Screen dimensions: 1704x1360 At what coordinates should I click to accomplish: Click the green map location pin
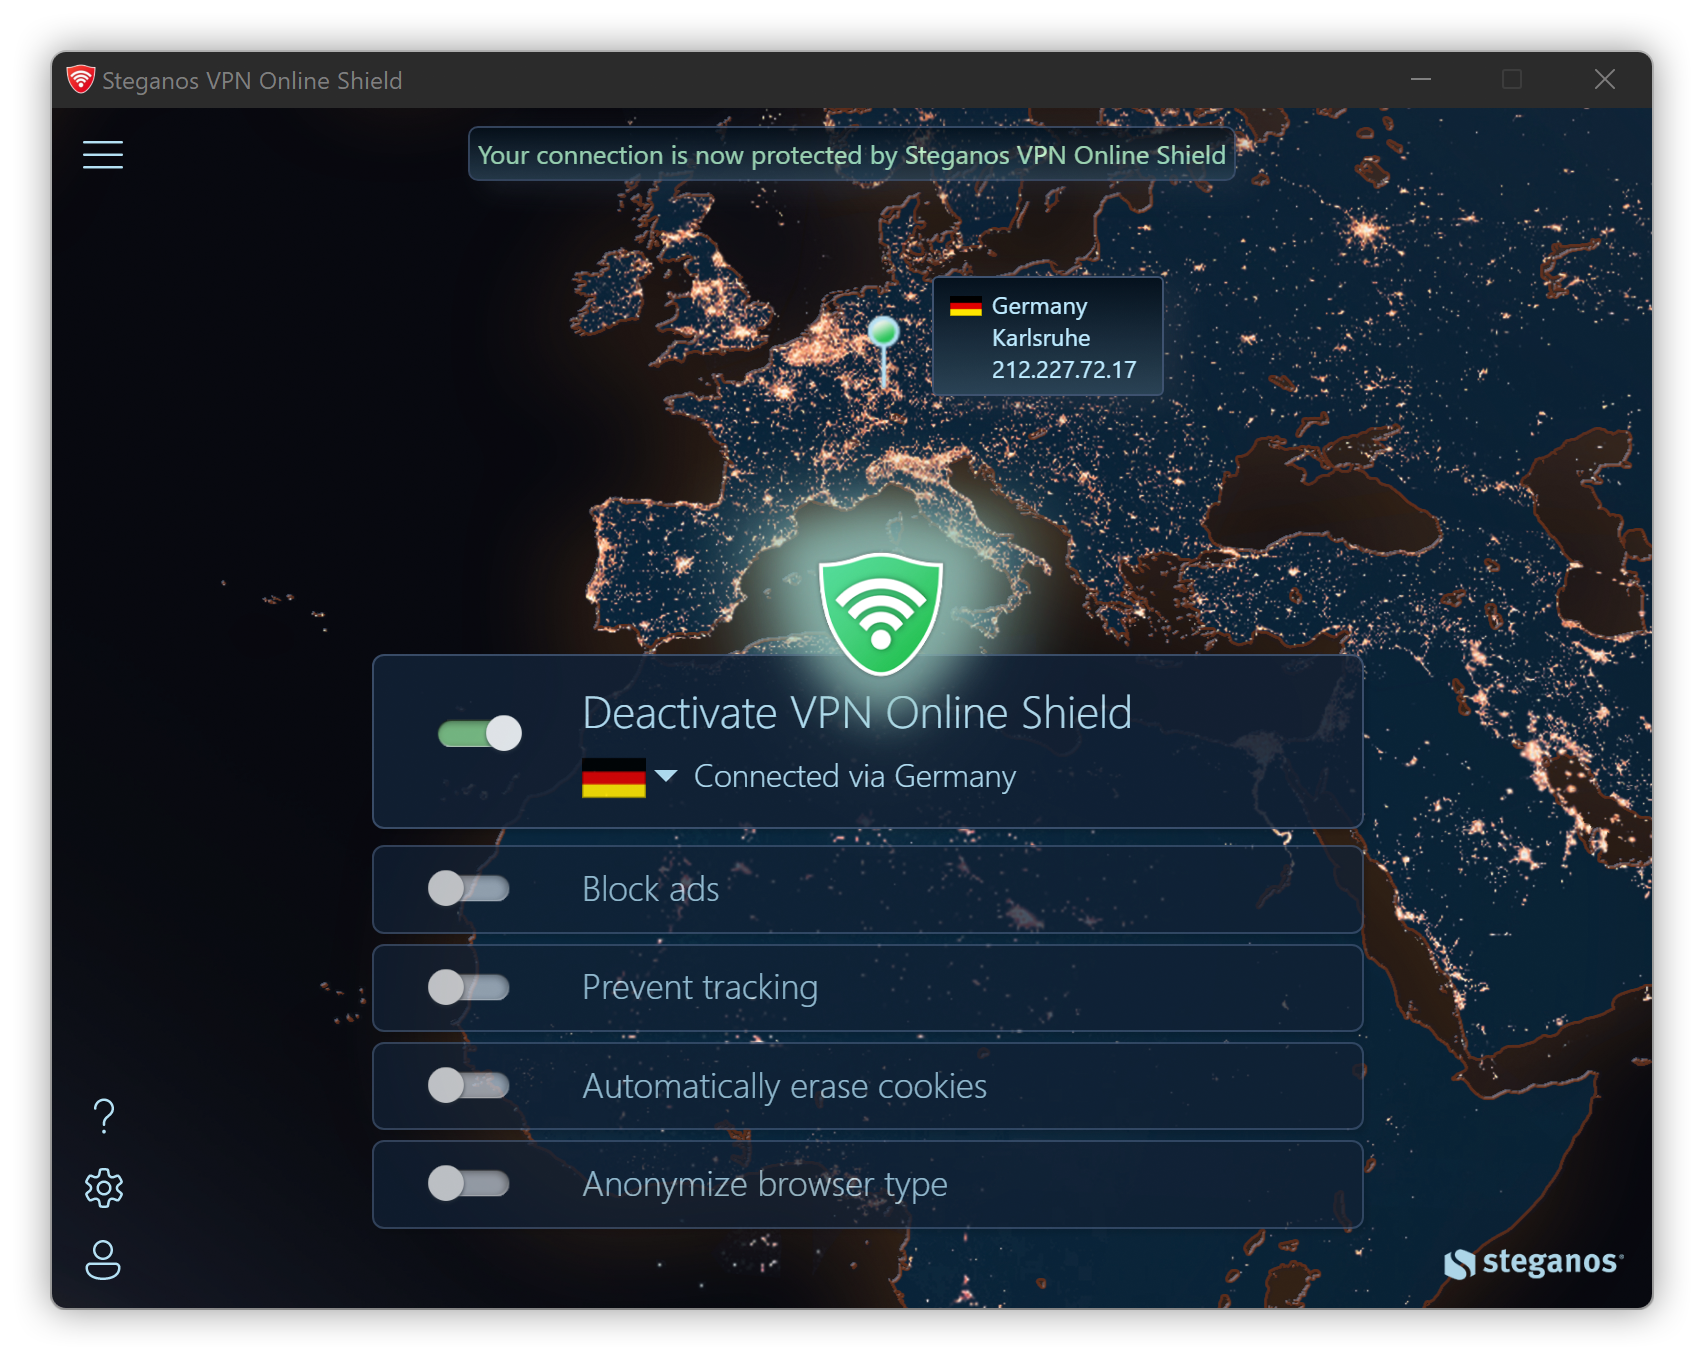[x=883, y=350]
